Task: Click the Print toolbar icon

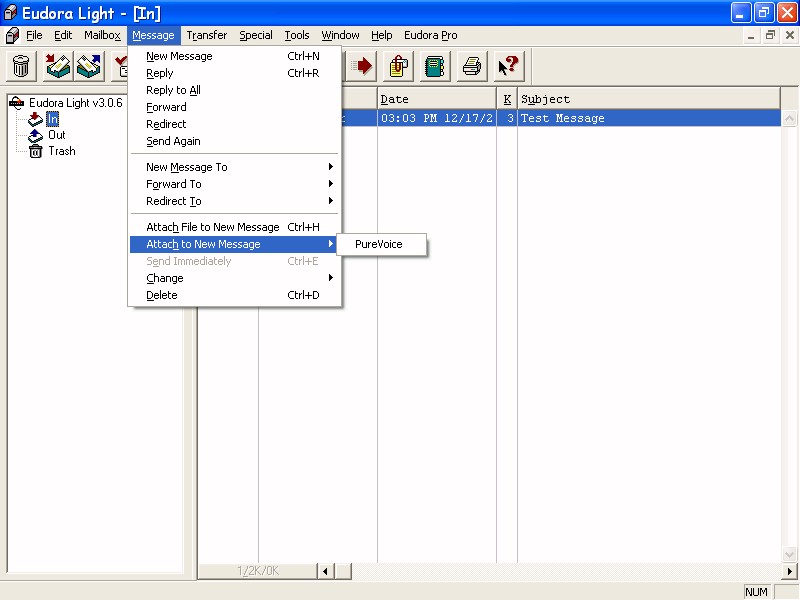Action: click(472, 66)
